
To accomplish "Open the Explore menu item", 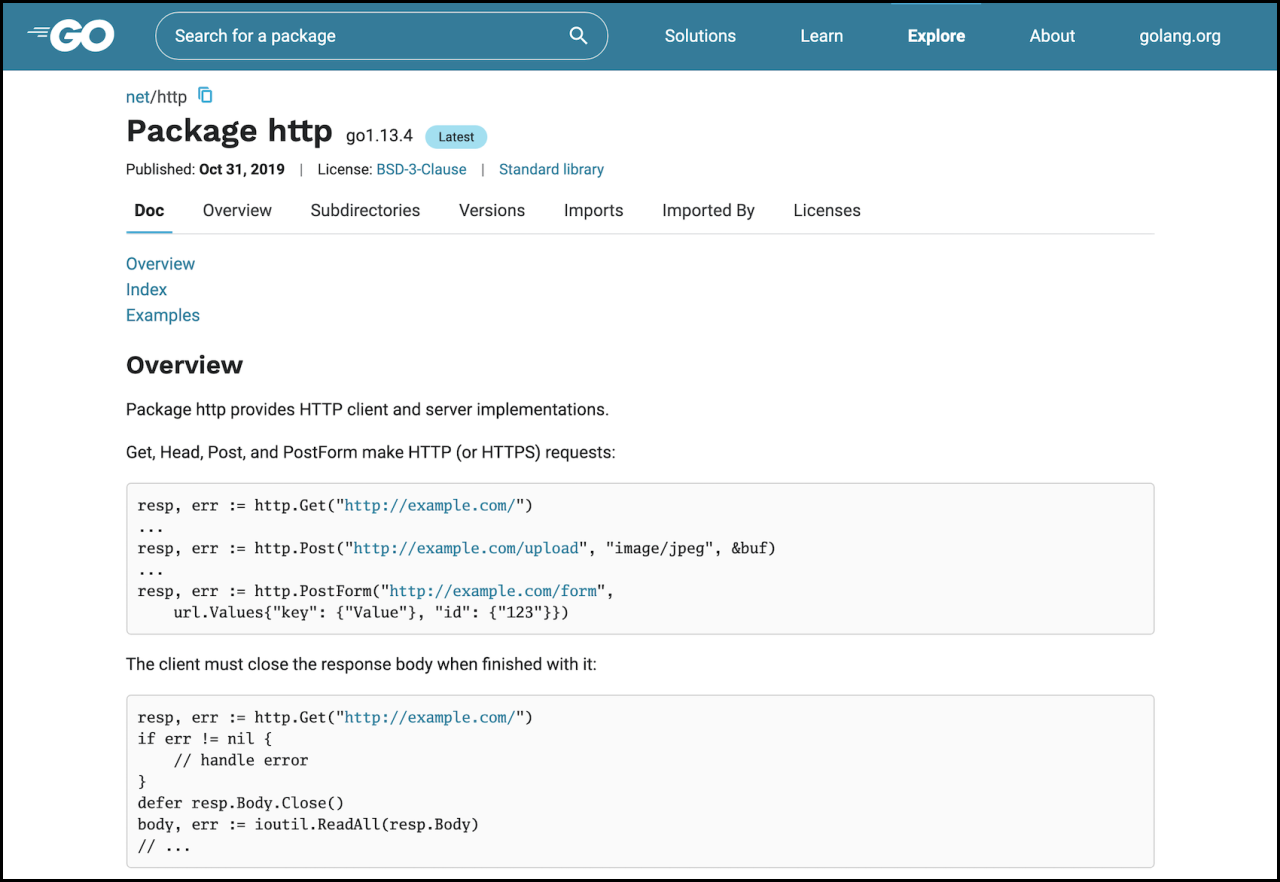I will click(936, 35).
